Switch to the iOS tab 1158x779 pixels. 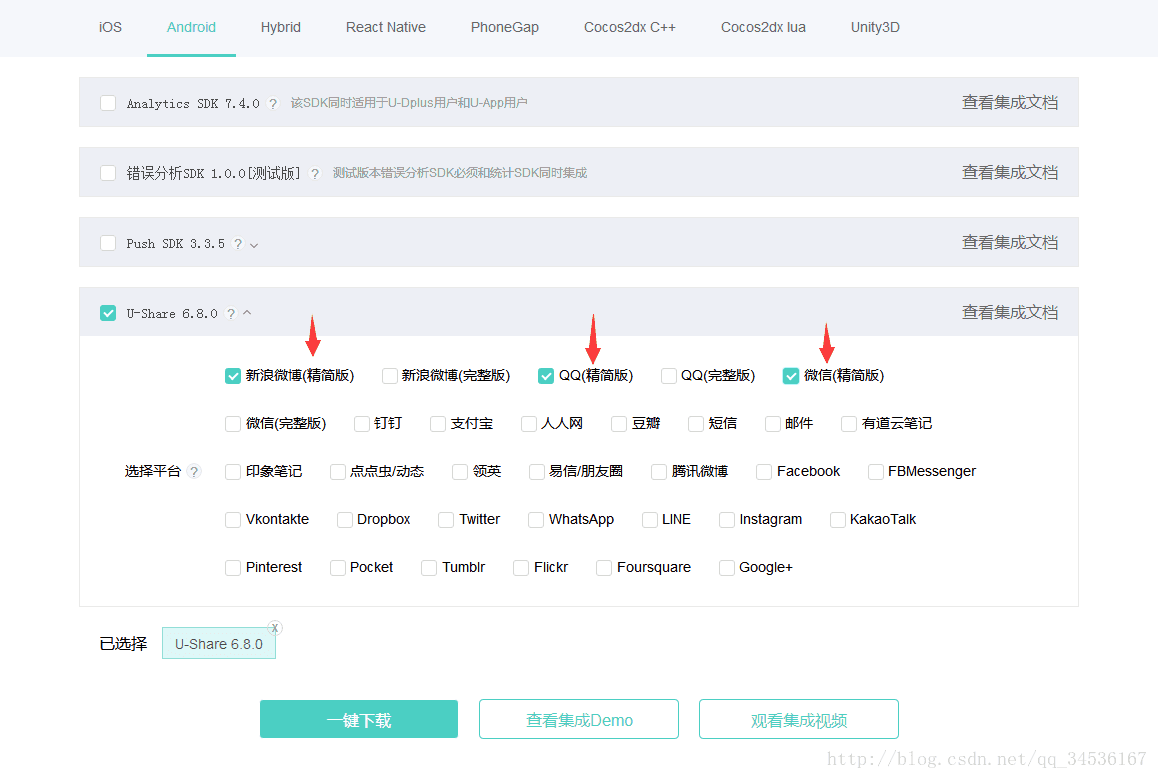coord(111,27)
